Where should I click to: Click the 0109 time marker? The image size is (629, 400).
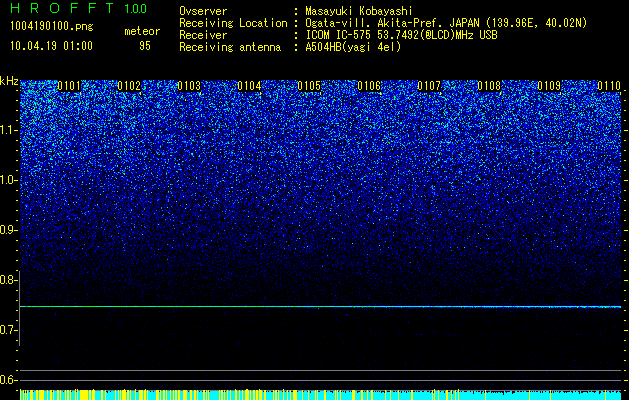(x=549, y=86)
